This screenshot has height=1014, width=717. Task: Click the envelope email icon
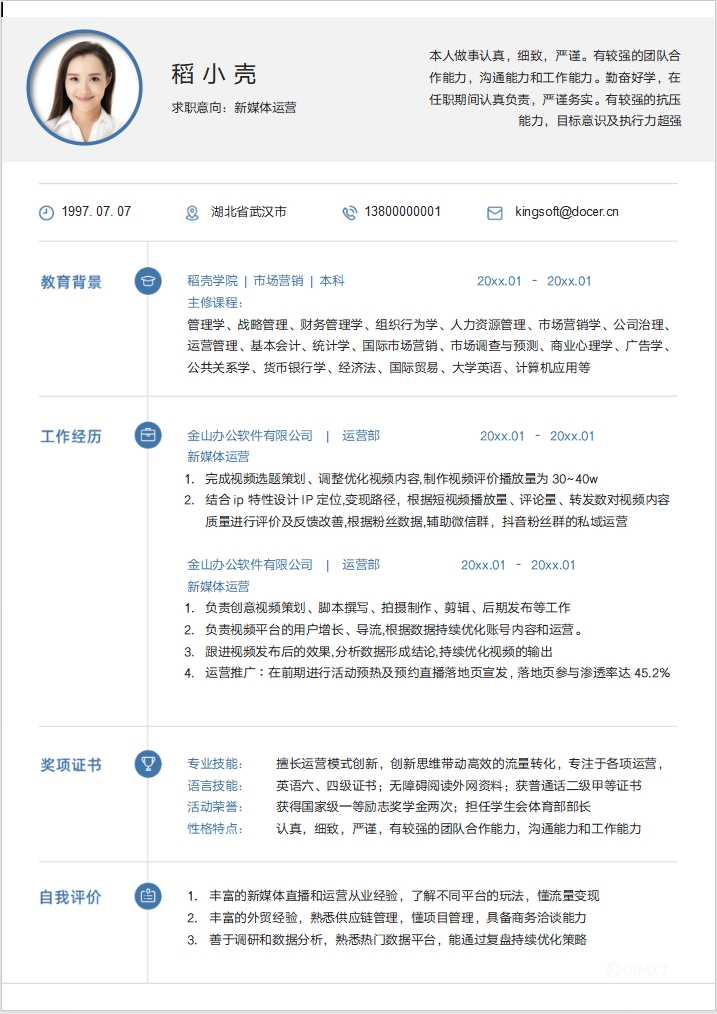point(494,213)
